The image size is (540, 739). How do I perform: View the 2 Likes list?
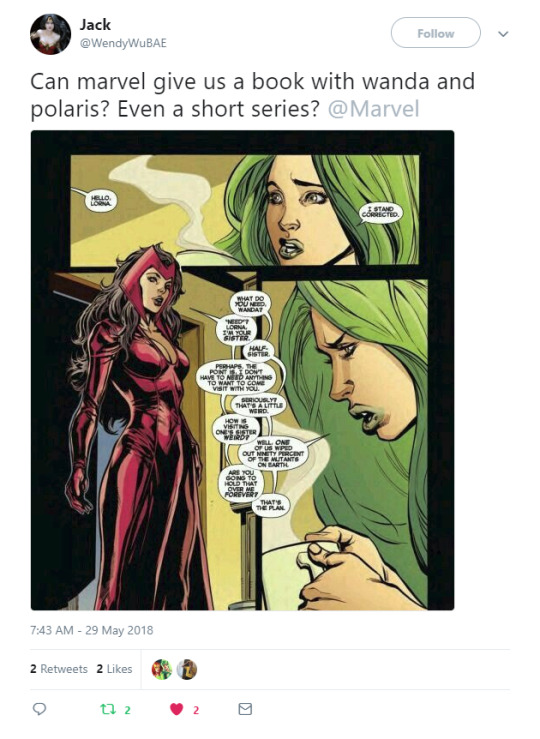(x=115, y=669)
